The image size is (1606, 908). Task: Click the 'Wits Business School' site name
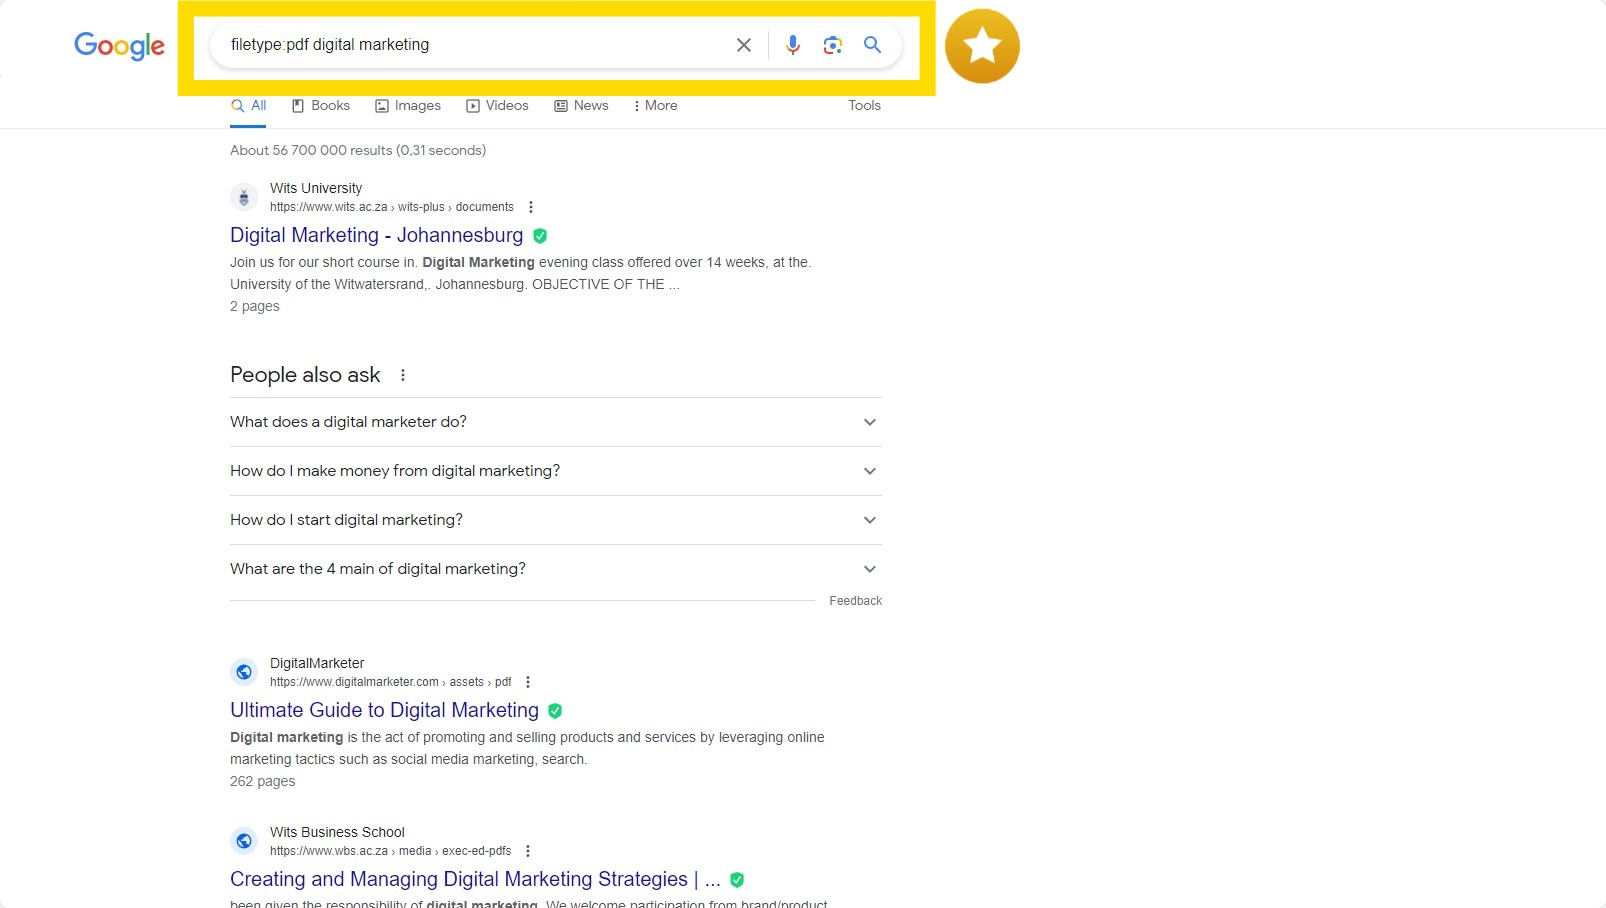(337, 832)
